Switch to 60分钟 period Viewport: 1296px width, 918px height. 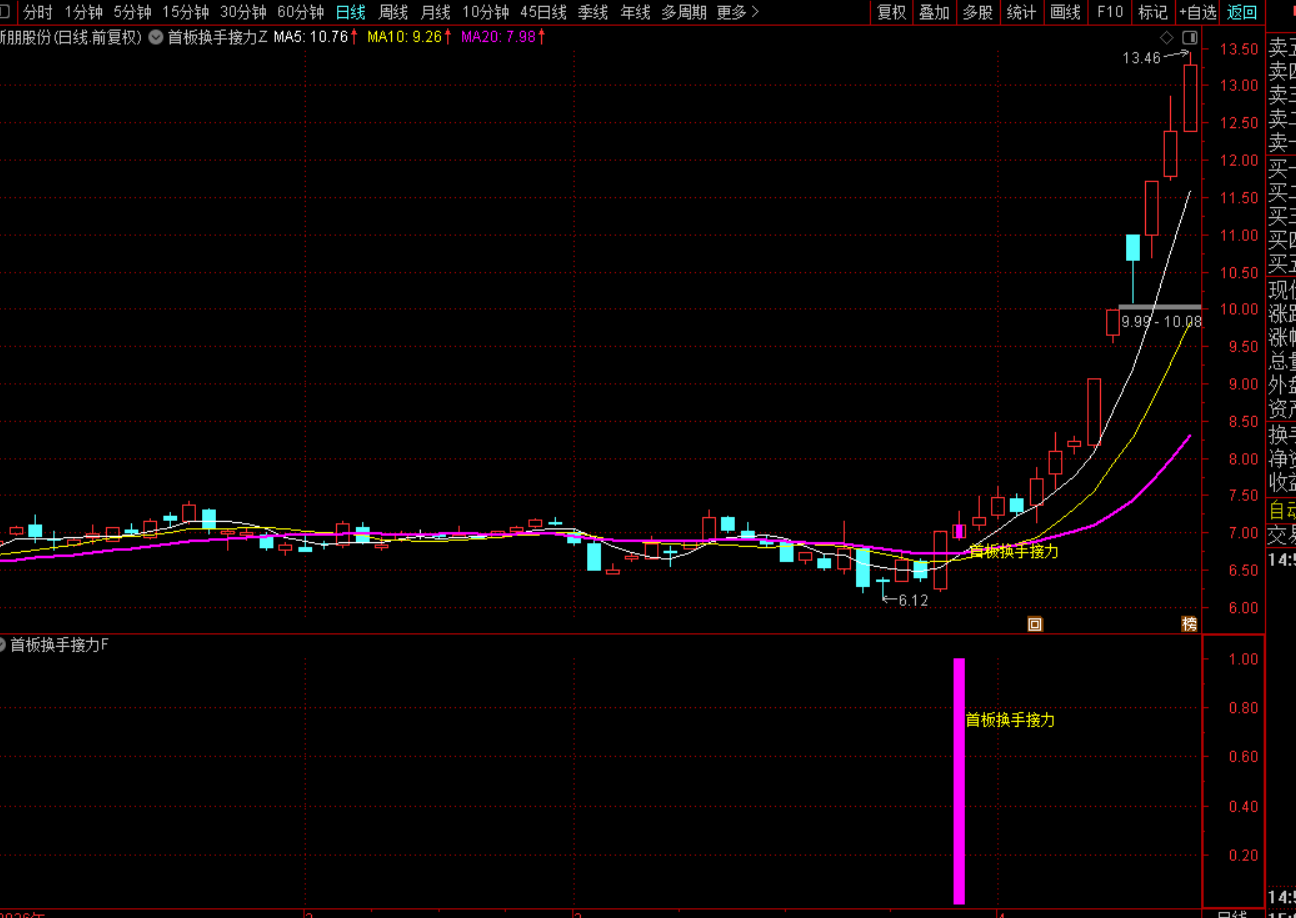click(x=301, y=12)
